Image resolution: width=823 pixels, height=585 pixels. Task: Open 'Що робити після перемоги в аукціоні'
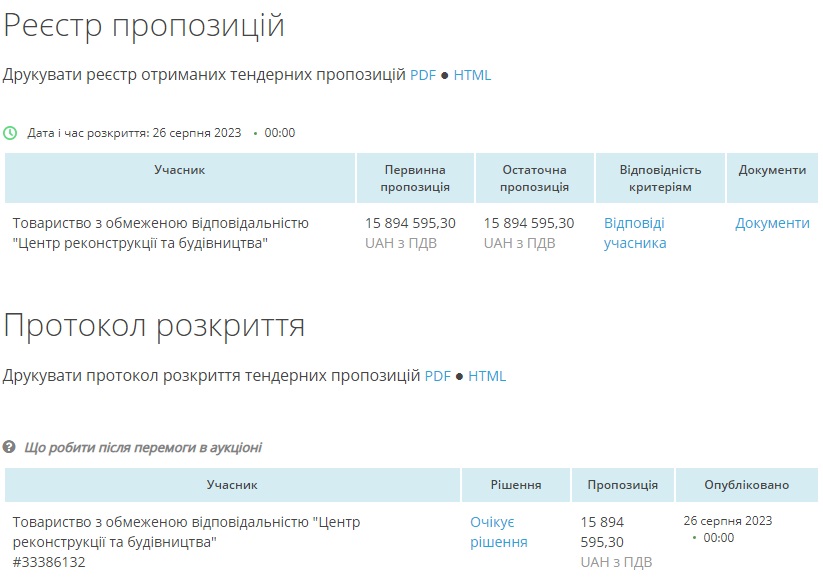point(143,448)
